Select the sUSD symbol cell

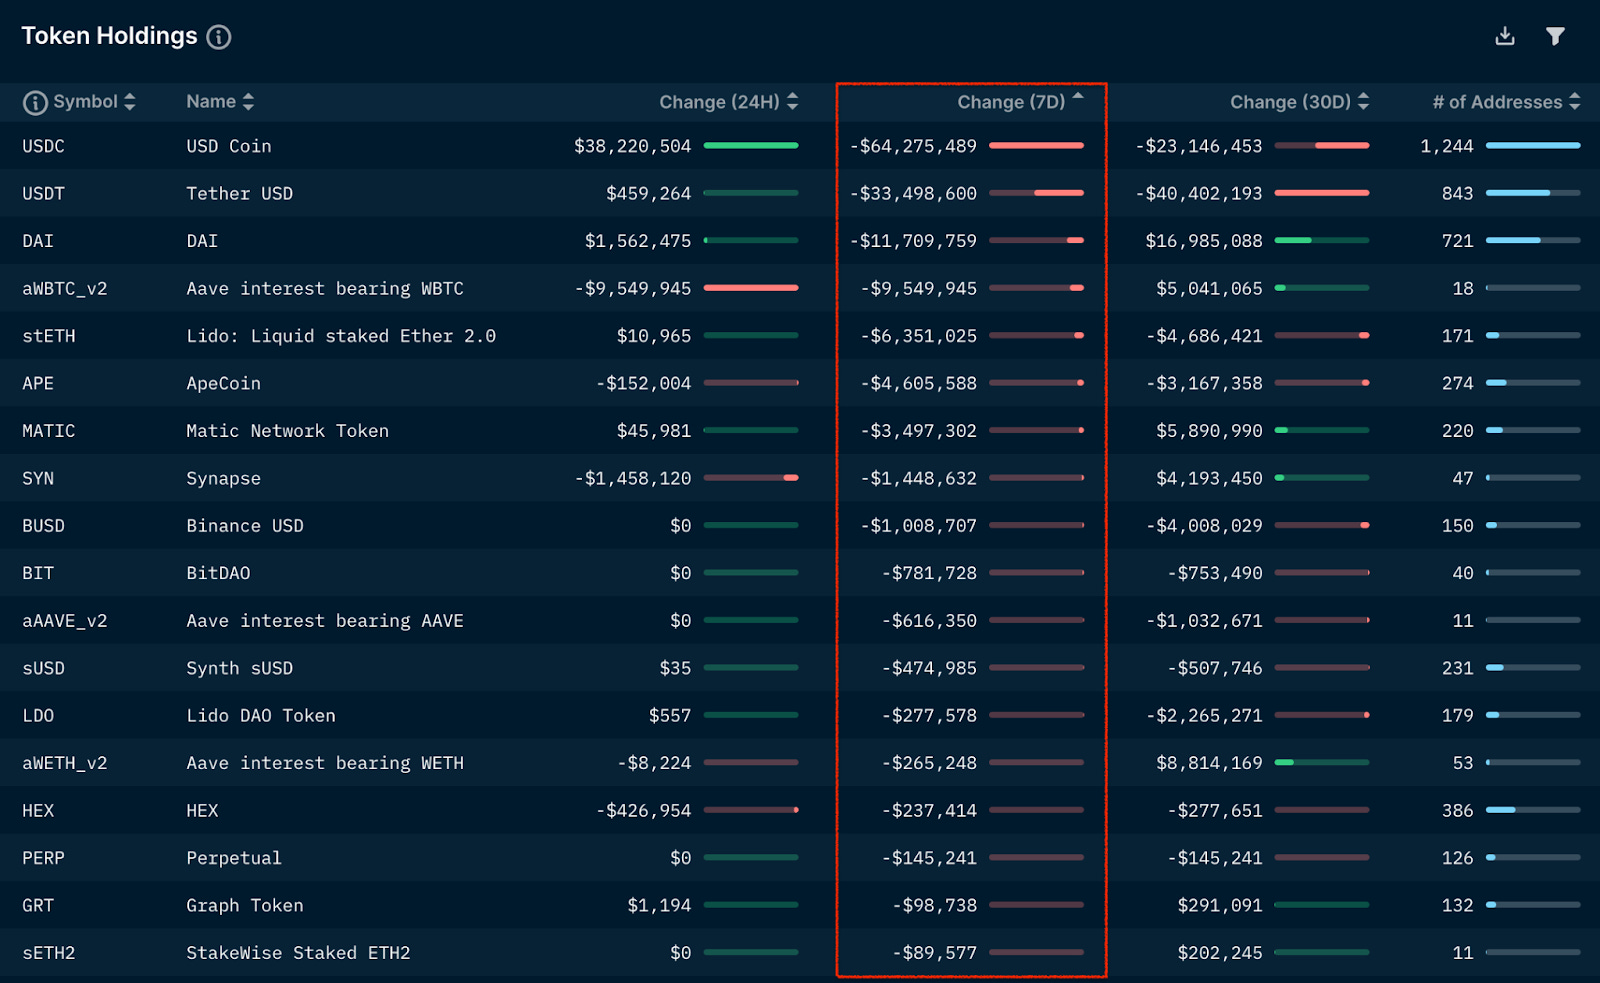pyautogui.click(x=43, y=668)
